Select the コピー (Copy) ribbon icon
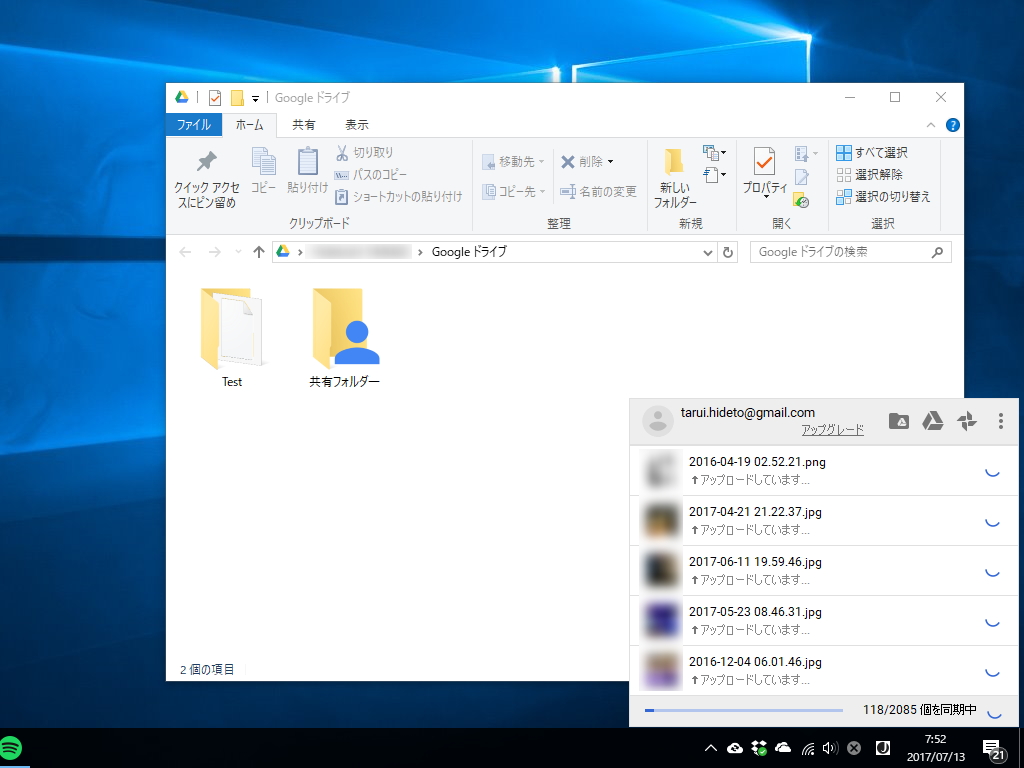The height and width of the screenshot is (768, 1024). 262,170
